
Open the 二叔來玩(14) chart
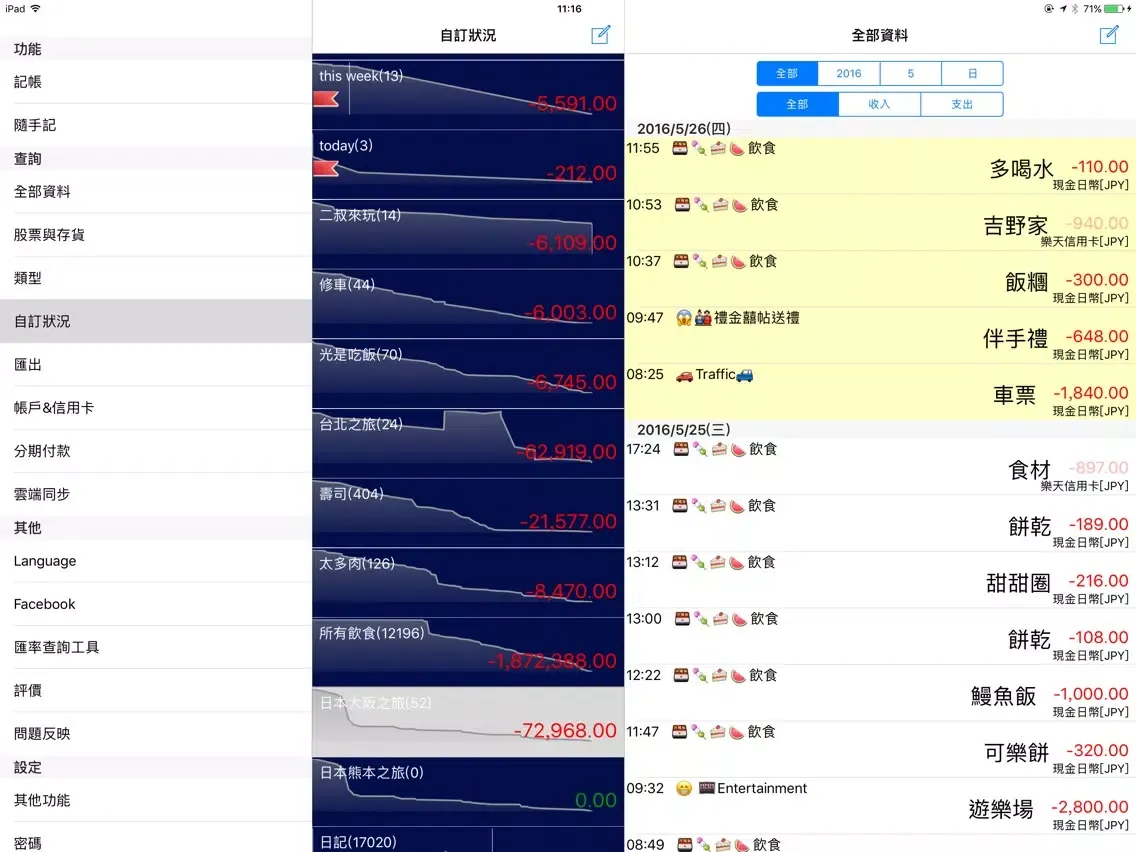click(x=468, y=234)
